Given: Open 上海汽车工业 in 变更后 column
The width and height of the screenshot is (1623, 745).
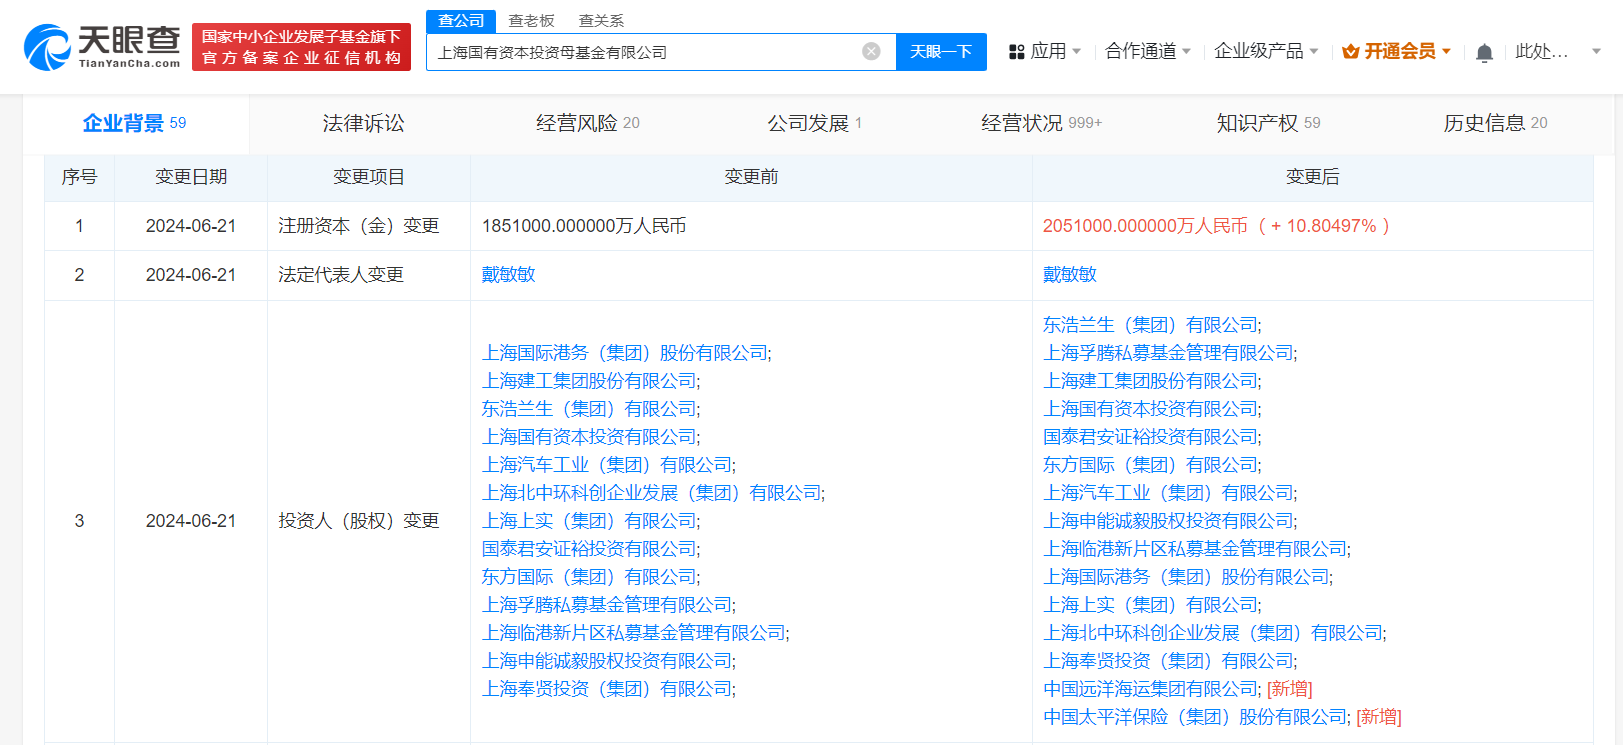Looking at the screenshot, I should (x=1168, y=493).
